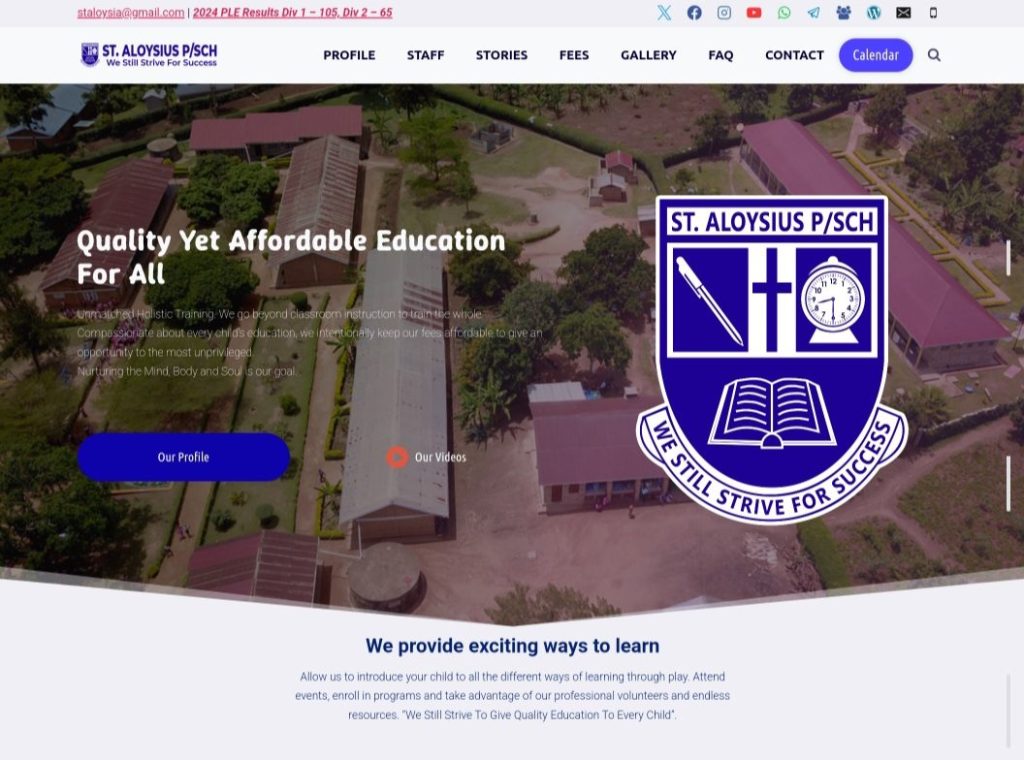1024x760 pixels.
Task: Click the WhatsApp chat icon
Action: pos(784,12)
